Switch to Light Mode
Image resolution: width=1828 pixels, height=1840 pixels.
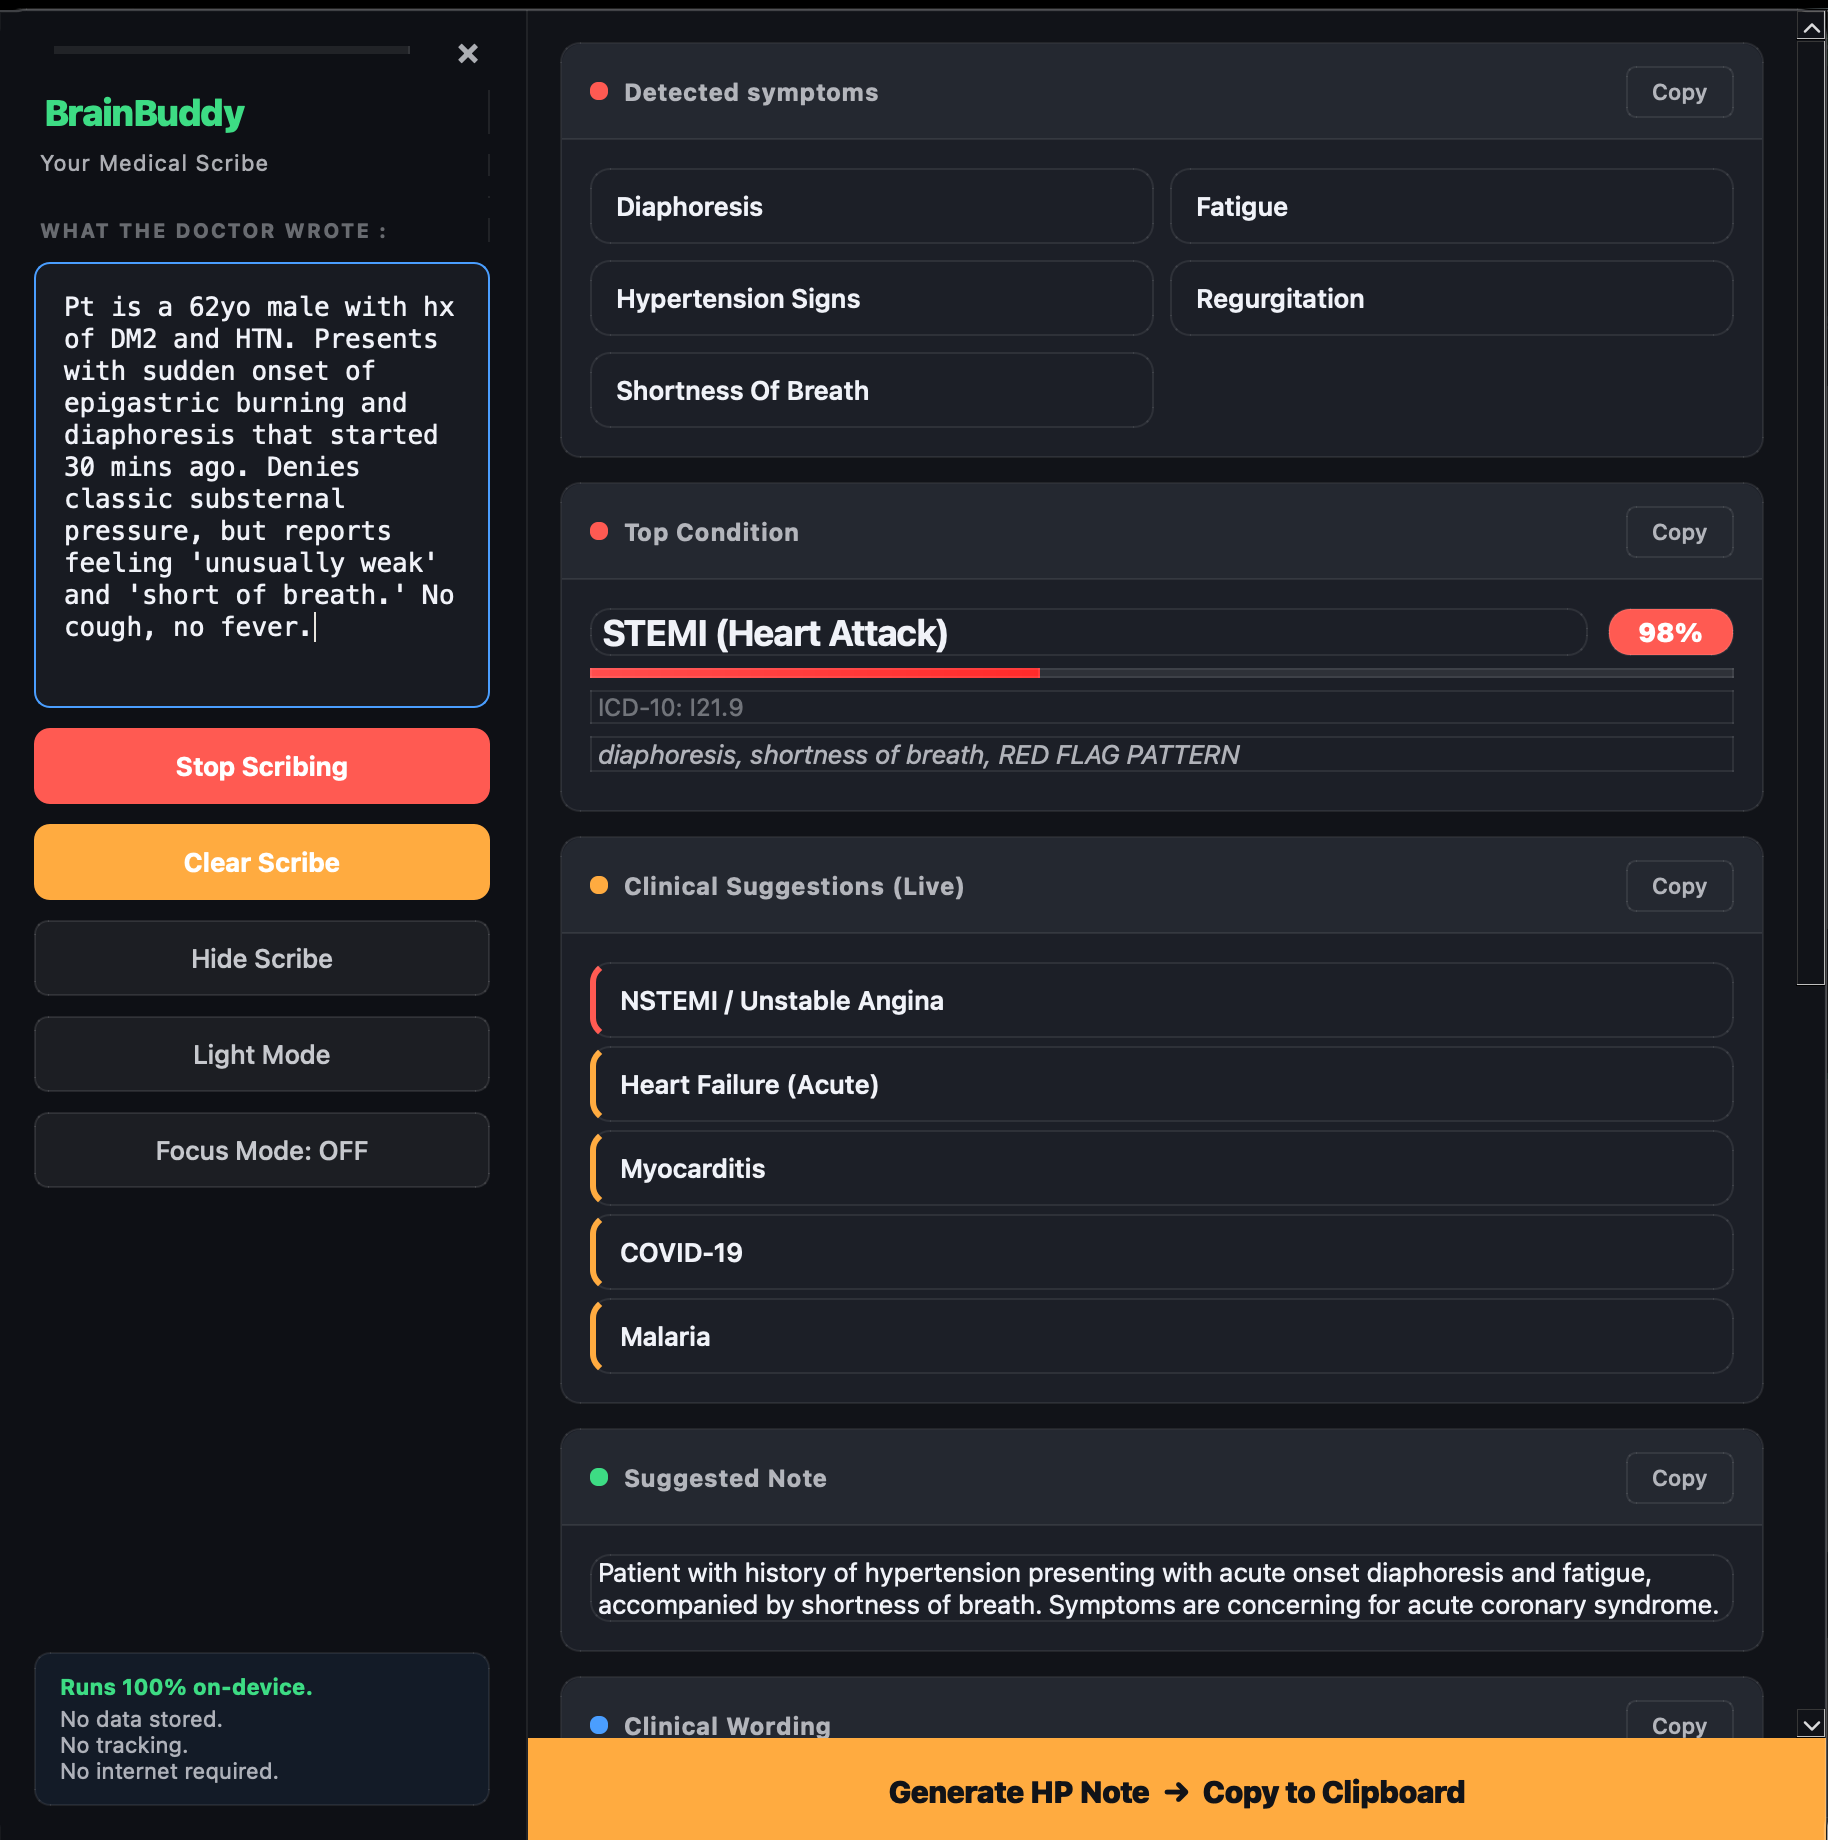(262, 1054)
